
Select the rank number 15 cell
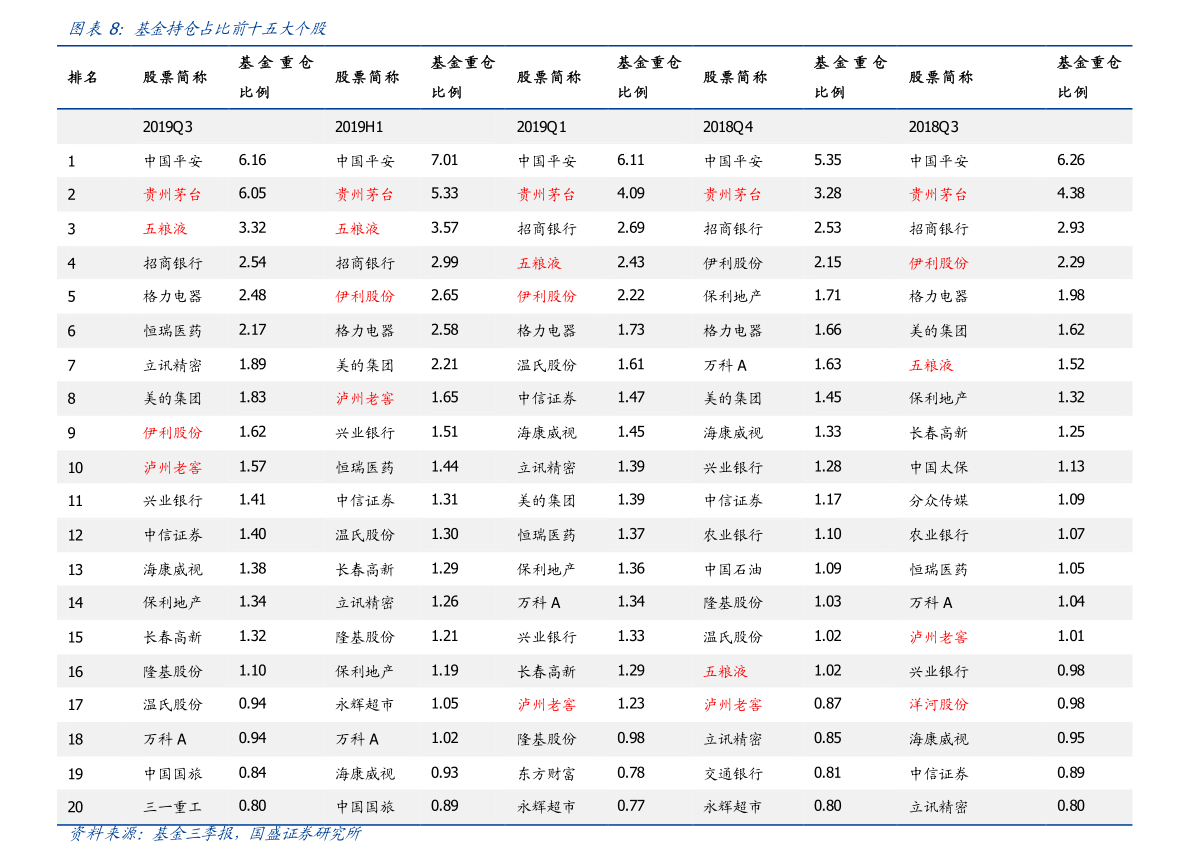[x=75, y=637]
